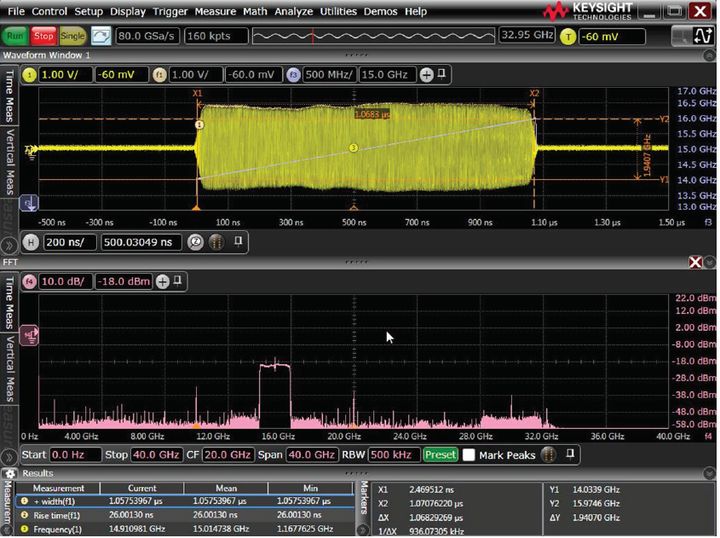
Task: Click the Single acquisition button
Action: 73,35
